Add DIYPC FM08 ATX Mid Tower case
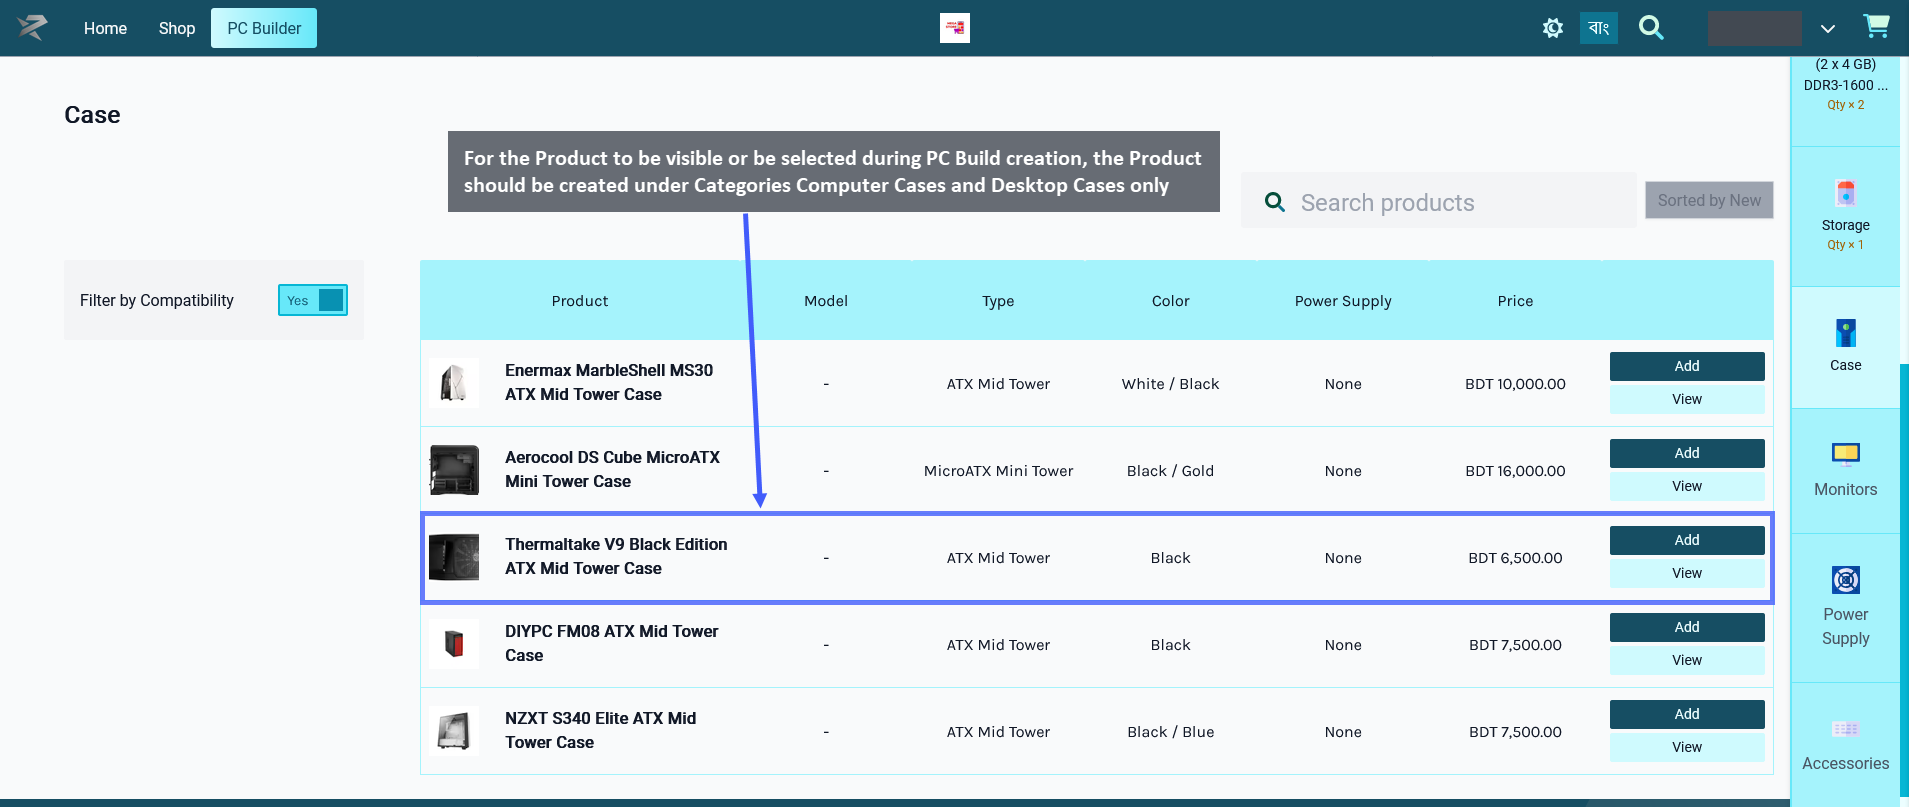 1687,627
